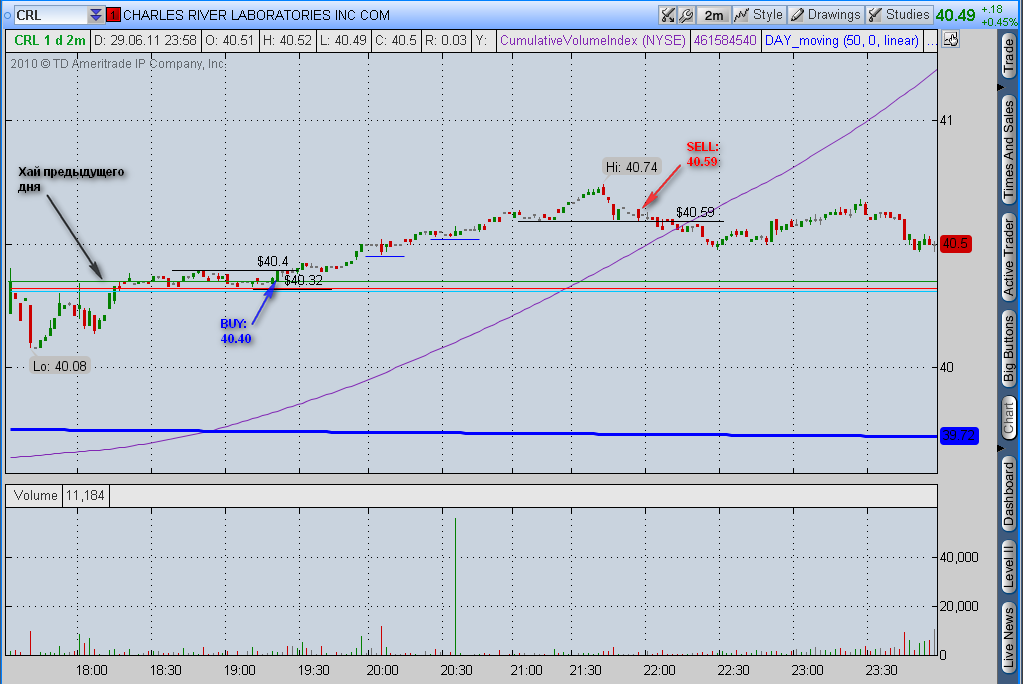Expand the CRL symbol dropdown arrow

coord(96,14)
